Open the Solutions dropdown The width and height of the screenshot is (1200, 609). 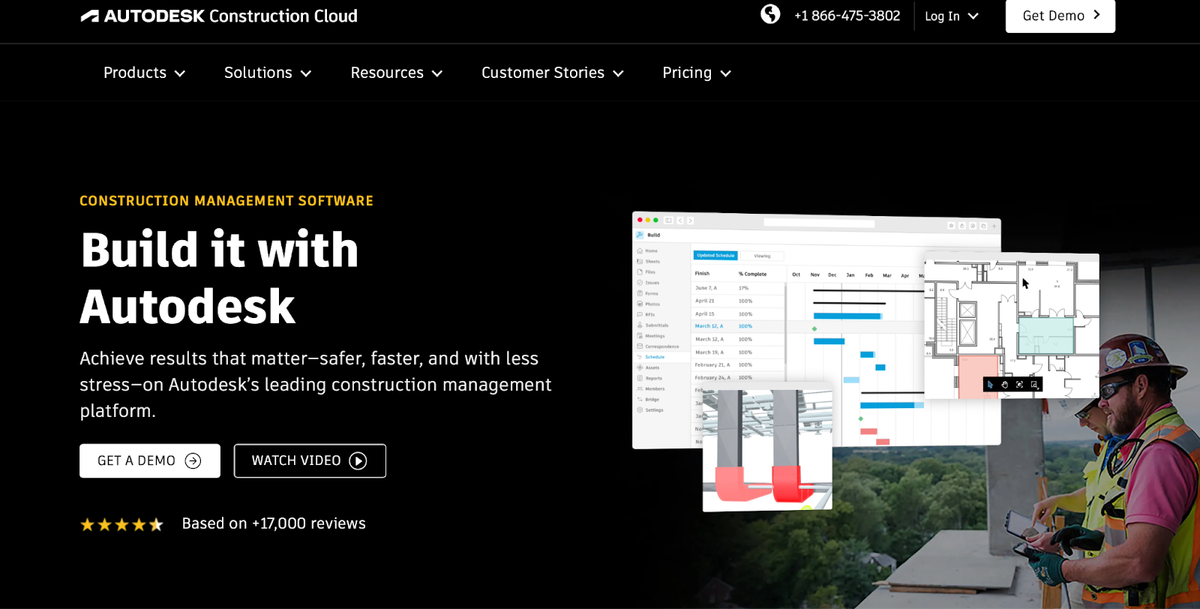[267, 72]
